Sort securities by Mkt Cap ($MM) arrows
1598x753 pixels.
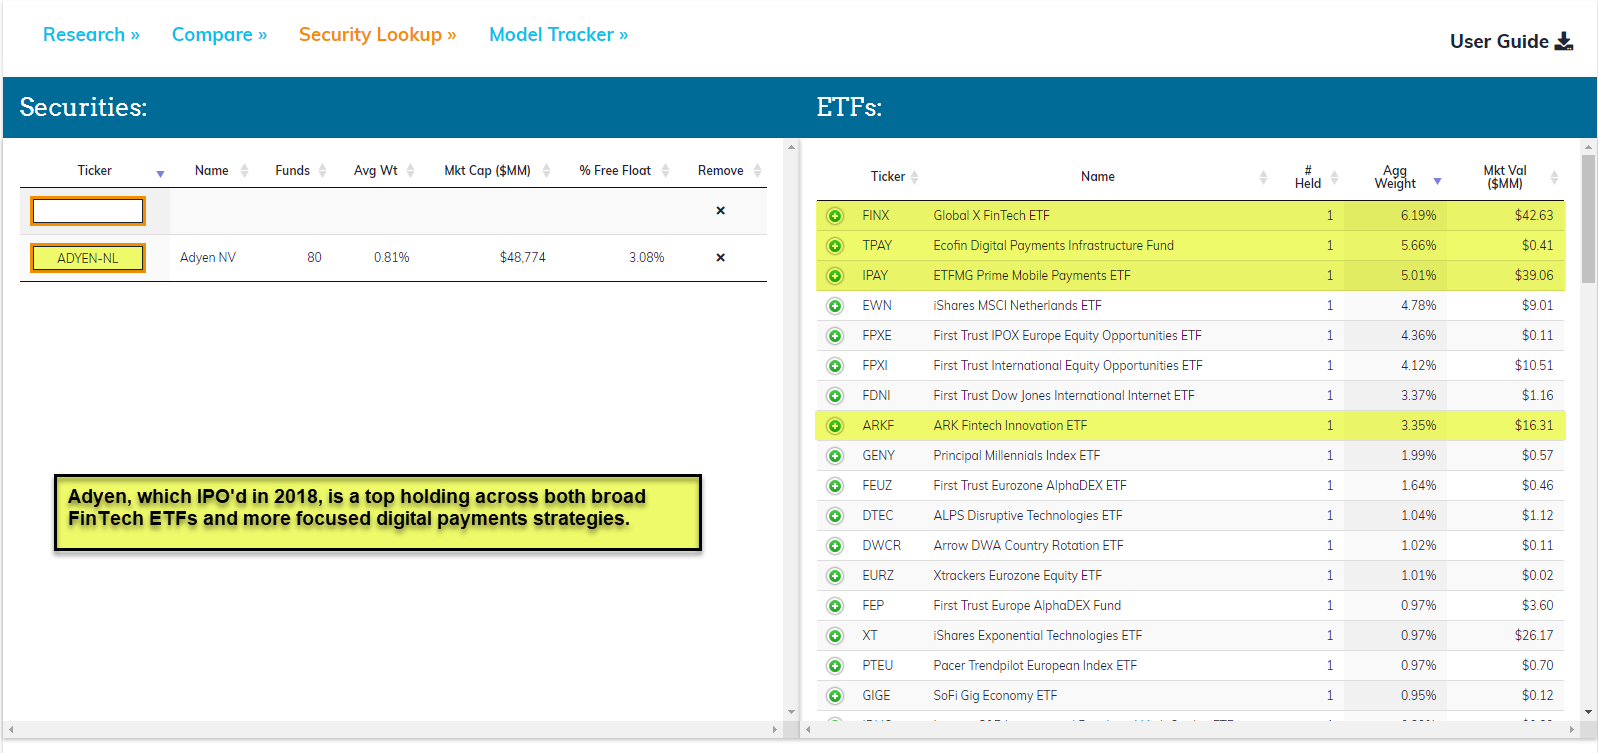(x=546, y=171)
